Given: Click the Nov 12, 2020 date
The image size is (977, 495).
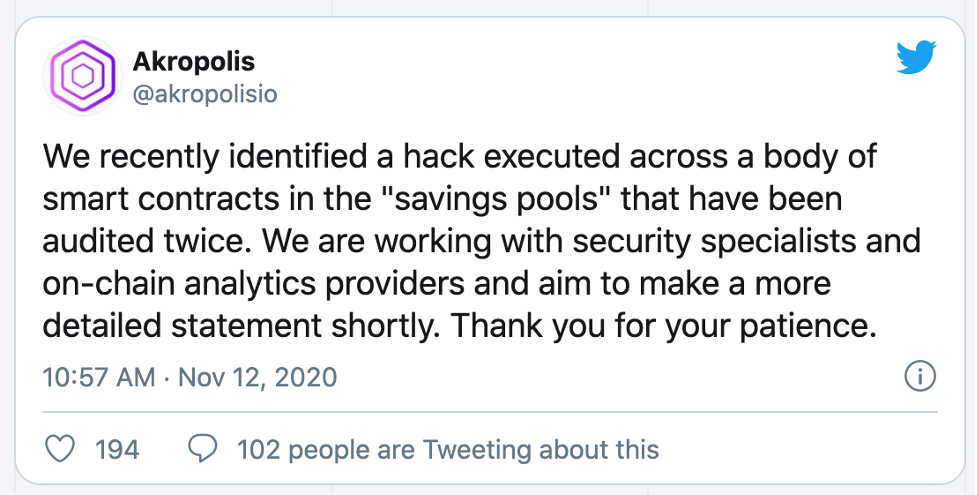Looking at the screenshot, I should [x=258, y=378].
